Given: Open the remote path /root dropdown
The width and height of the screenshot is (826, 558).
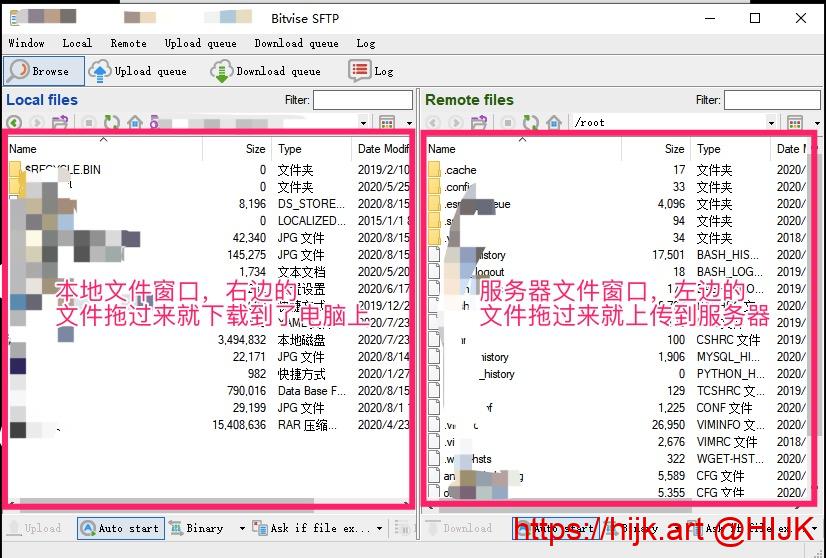Looking at the screenshot, I should pos(771,123).
